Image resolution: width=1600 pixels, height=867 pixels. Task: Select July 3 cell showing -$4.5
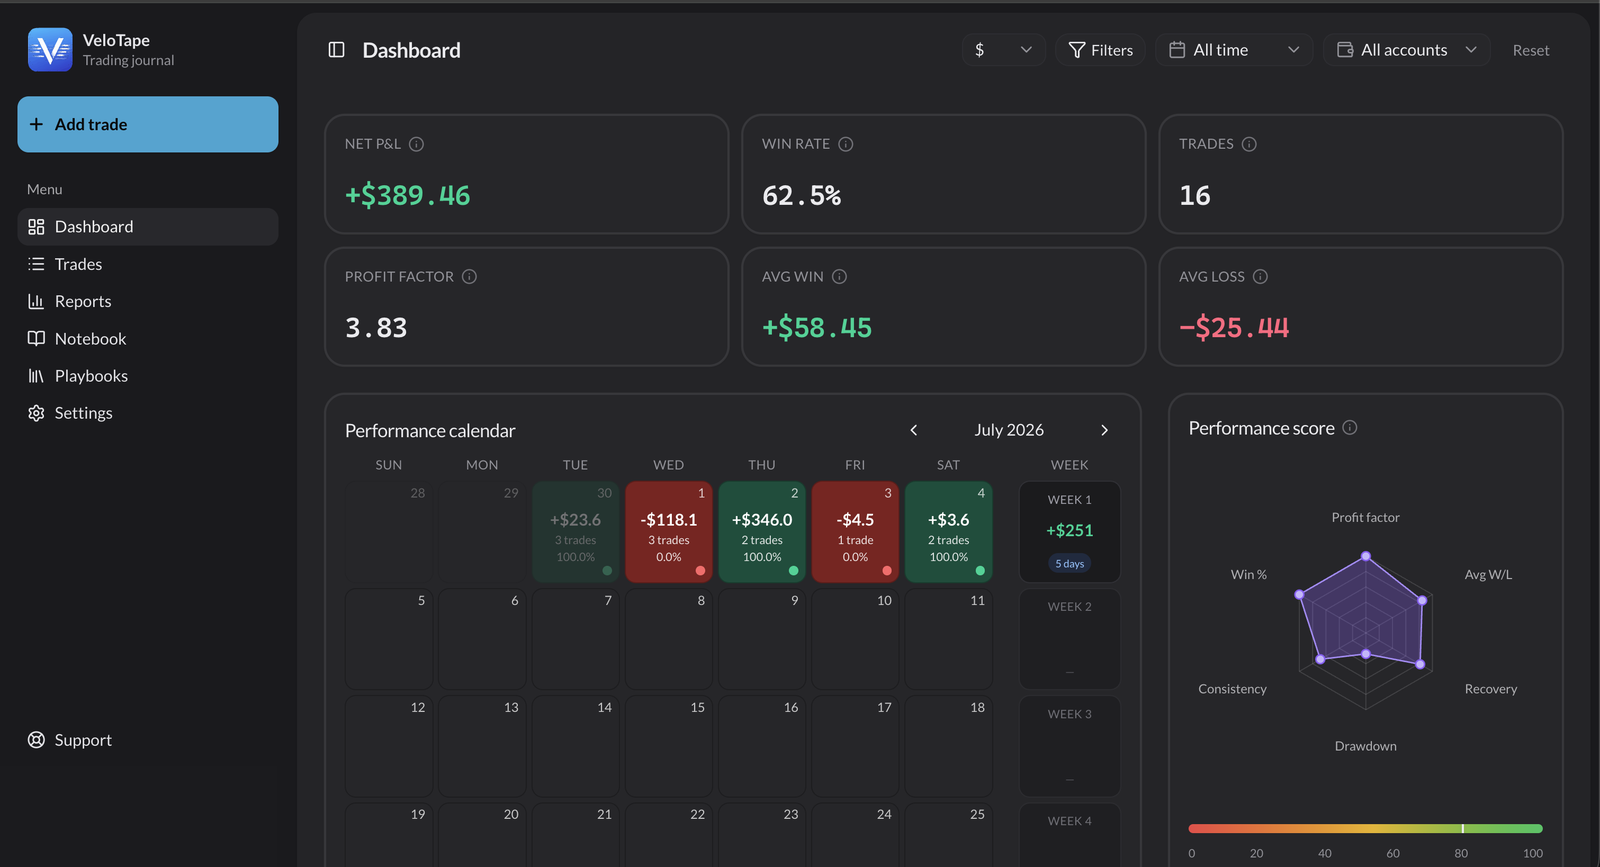[x=855, y=532]
